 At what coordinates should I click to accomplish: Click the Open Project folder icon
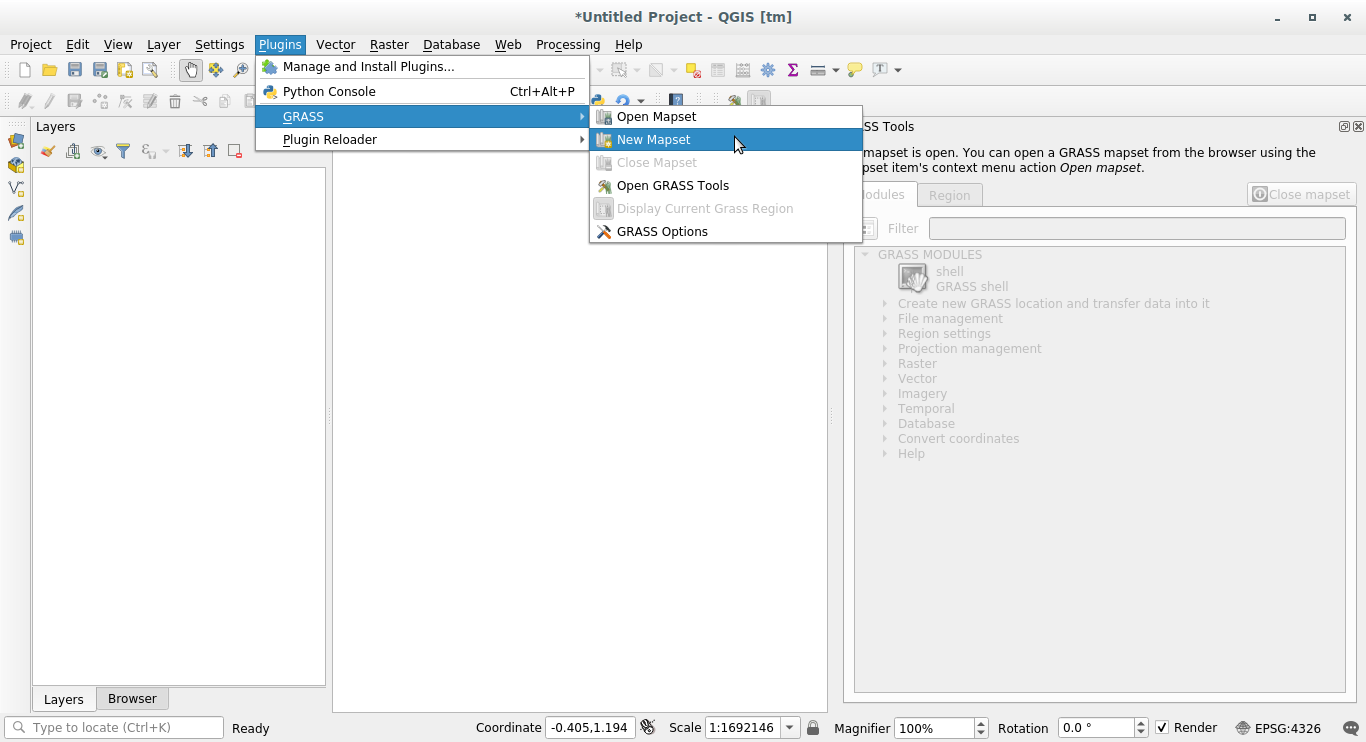click(49, 70)
